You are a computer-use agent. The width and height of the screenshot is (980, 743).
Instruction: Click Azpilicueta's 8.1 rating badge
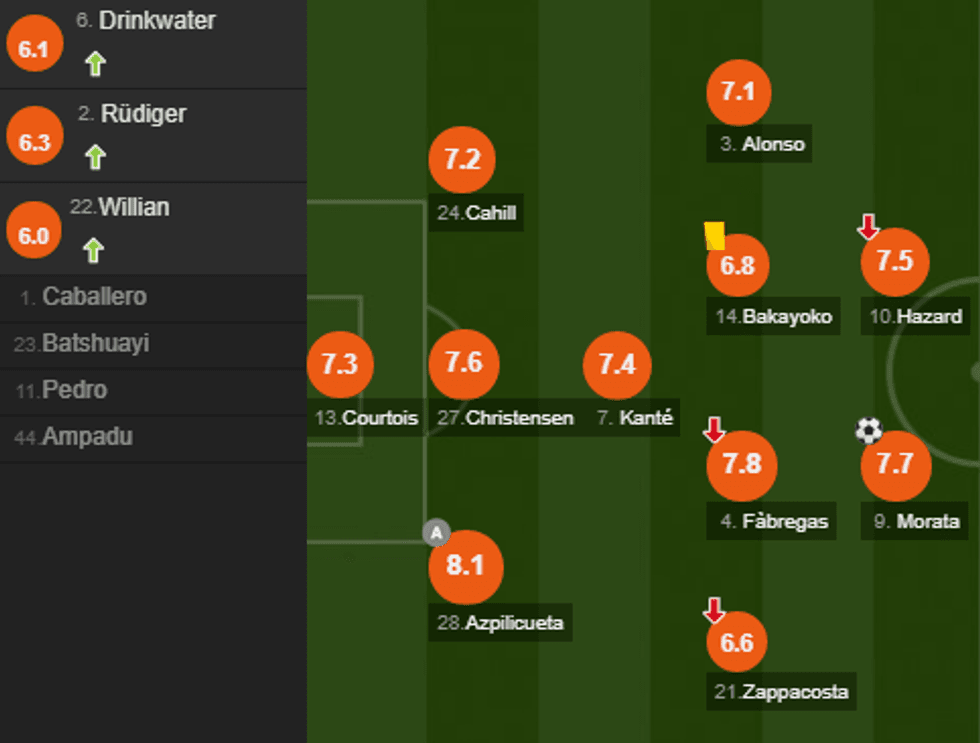(465, 567)
